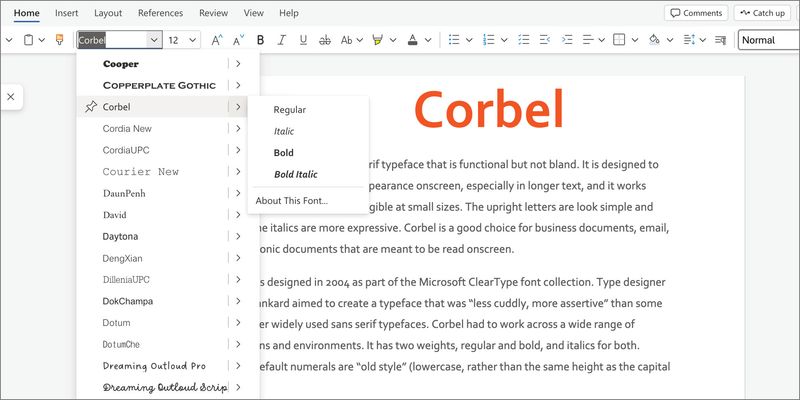
Task: Expand the Copperplate Gothic submenu arrow
Action: (x=238, y=85)
